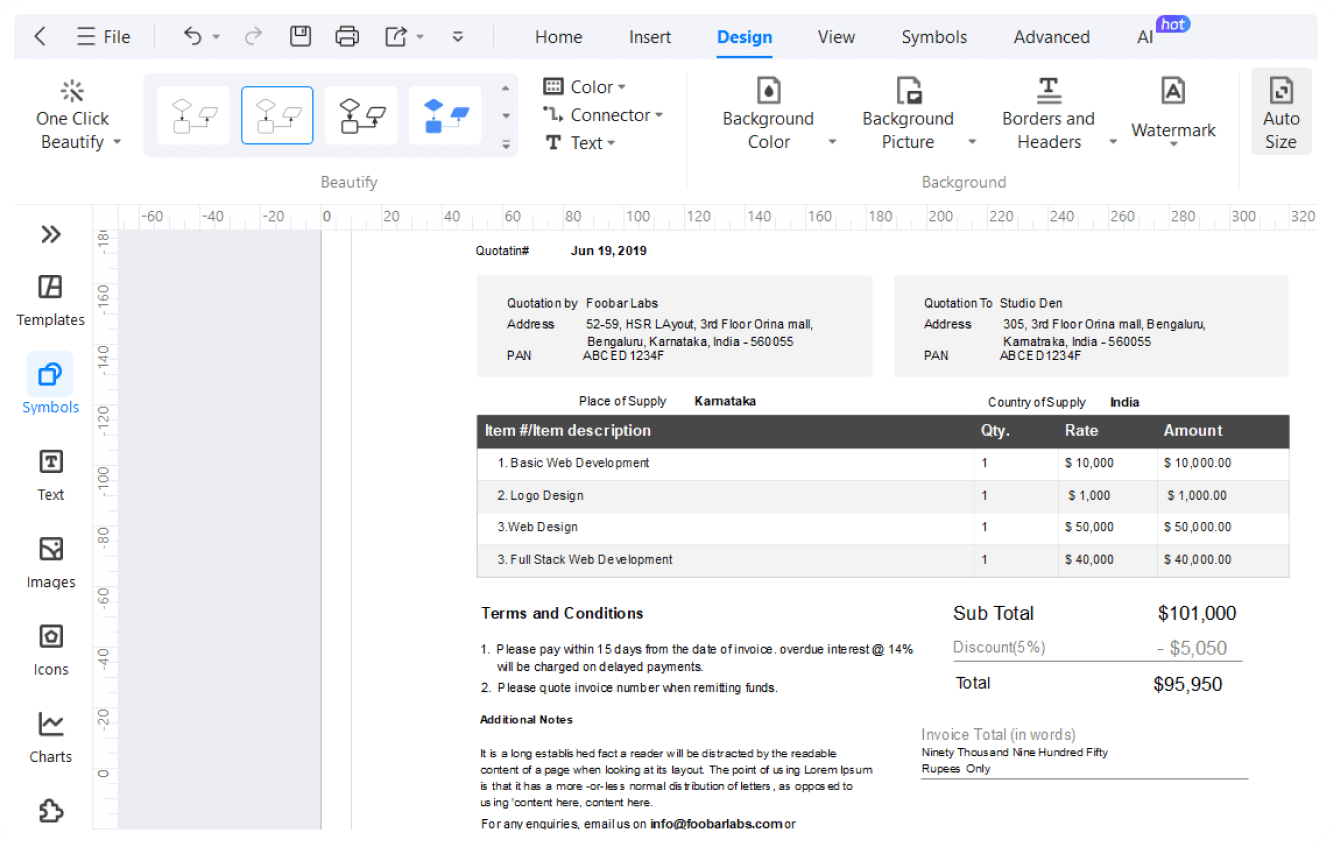Click the Background Color icon

click(768, 91)
